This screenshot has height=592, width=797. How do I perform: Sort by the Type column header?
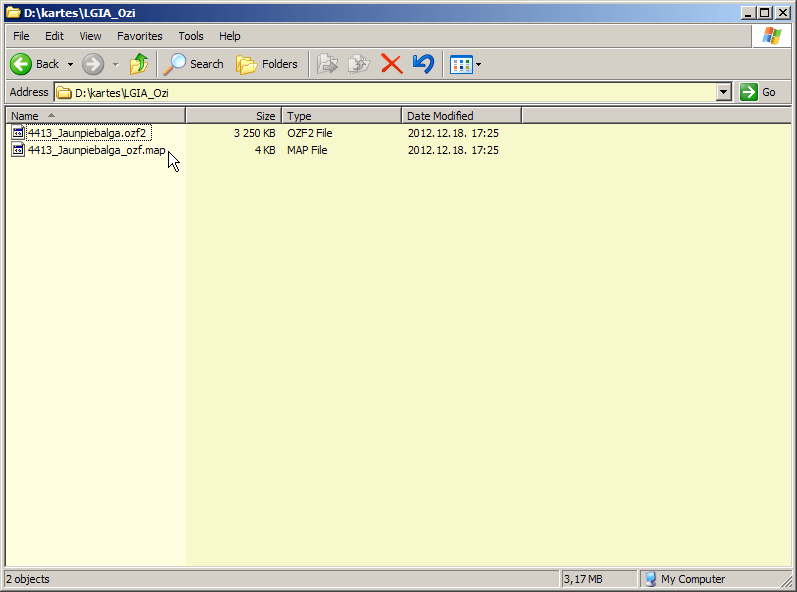tap(342, 116)
